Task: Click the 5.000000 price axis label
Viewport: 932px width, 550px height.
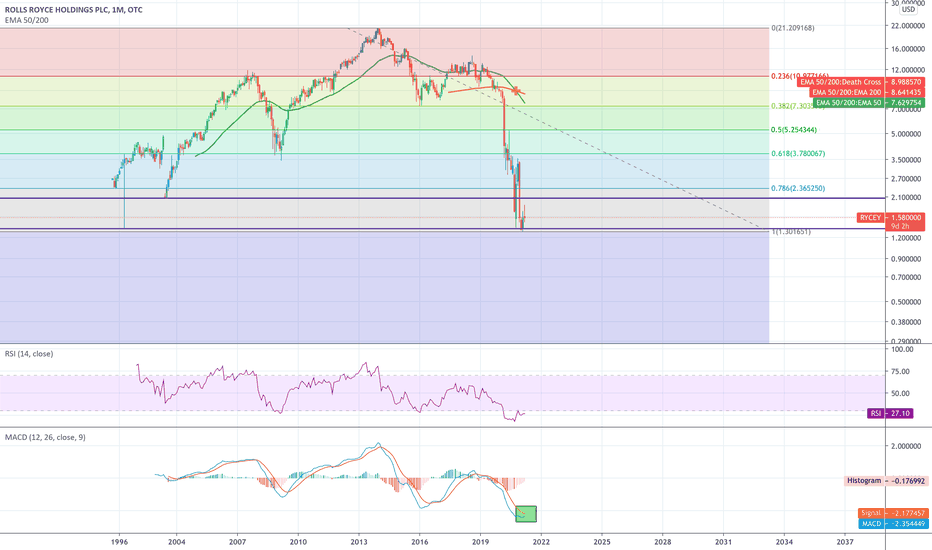Action: (906, 134)
